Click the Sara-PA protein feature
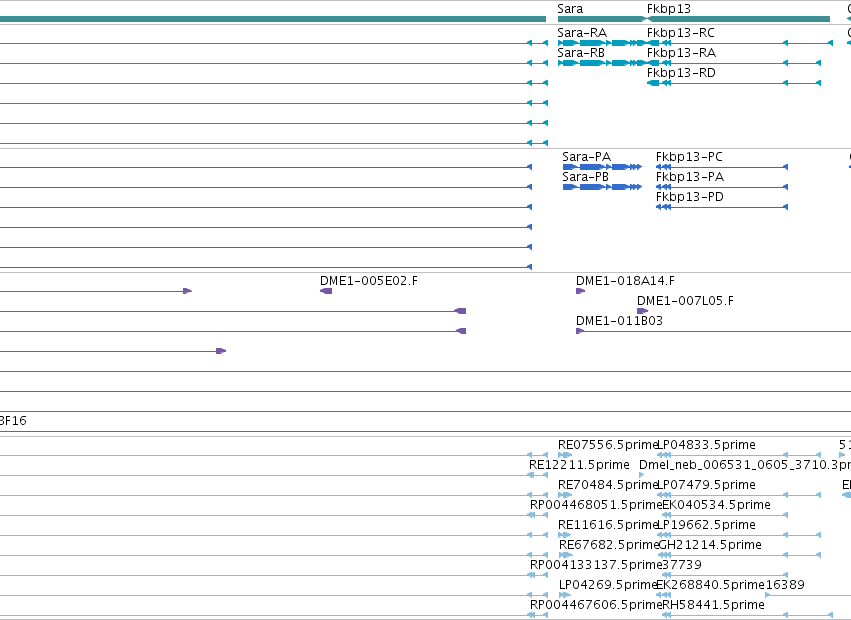The image size is (851, 620). pyautogui.click(x=586, y=157)
